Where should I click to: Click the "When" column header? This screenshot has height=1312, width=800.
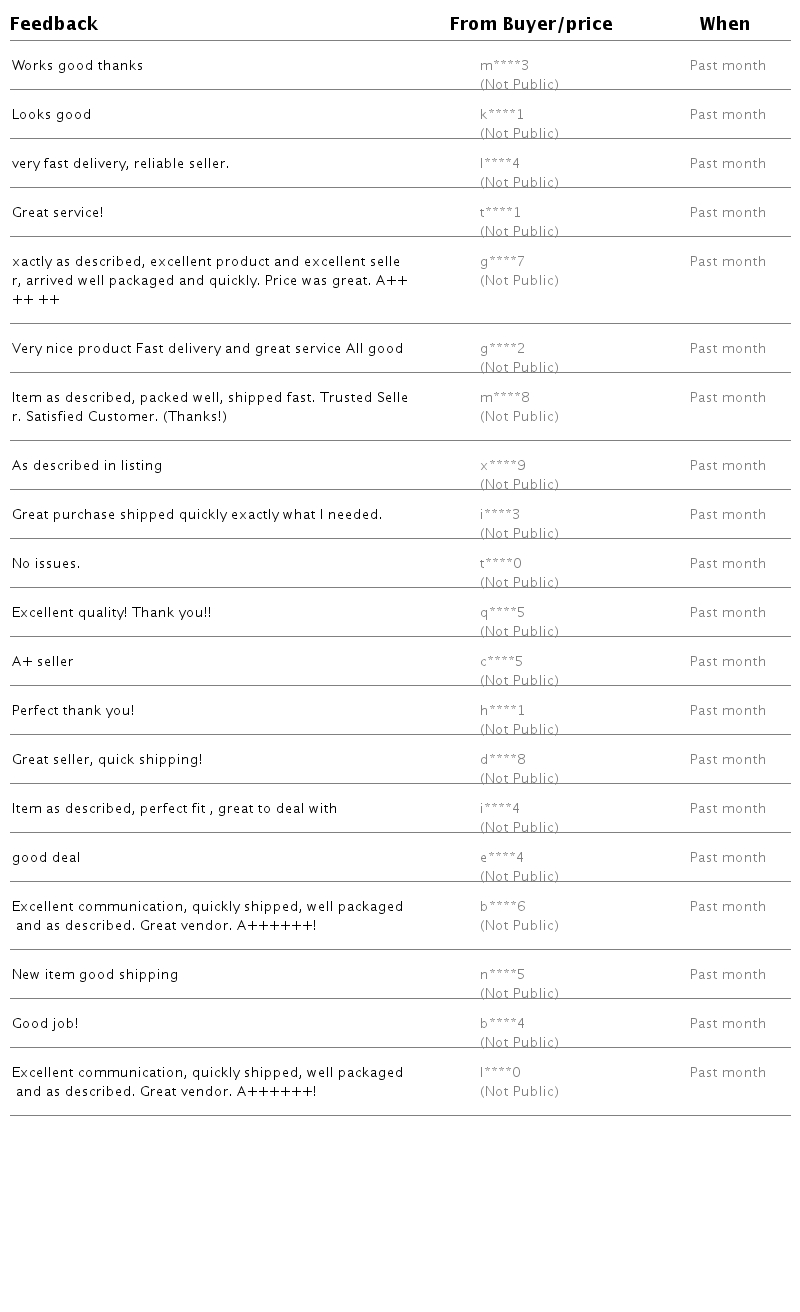point(724,24)
